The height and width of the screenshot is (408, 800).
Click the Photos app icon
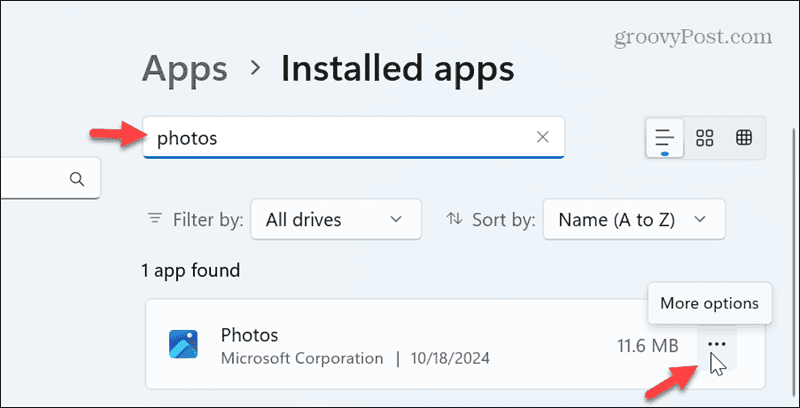[x=183, y=344]
